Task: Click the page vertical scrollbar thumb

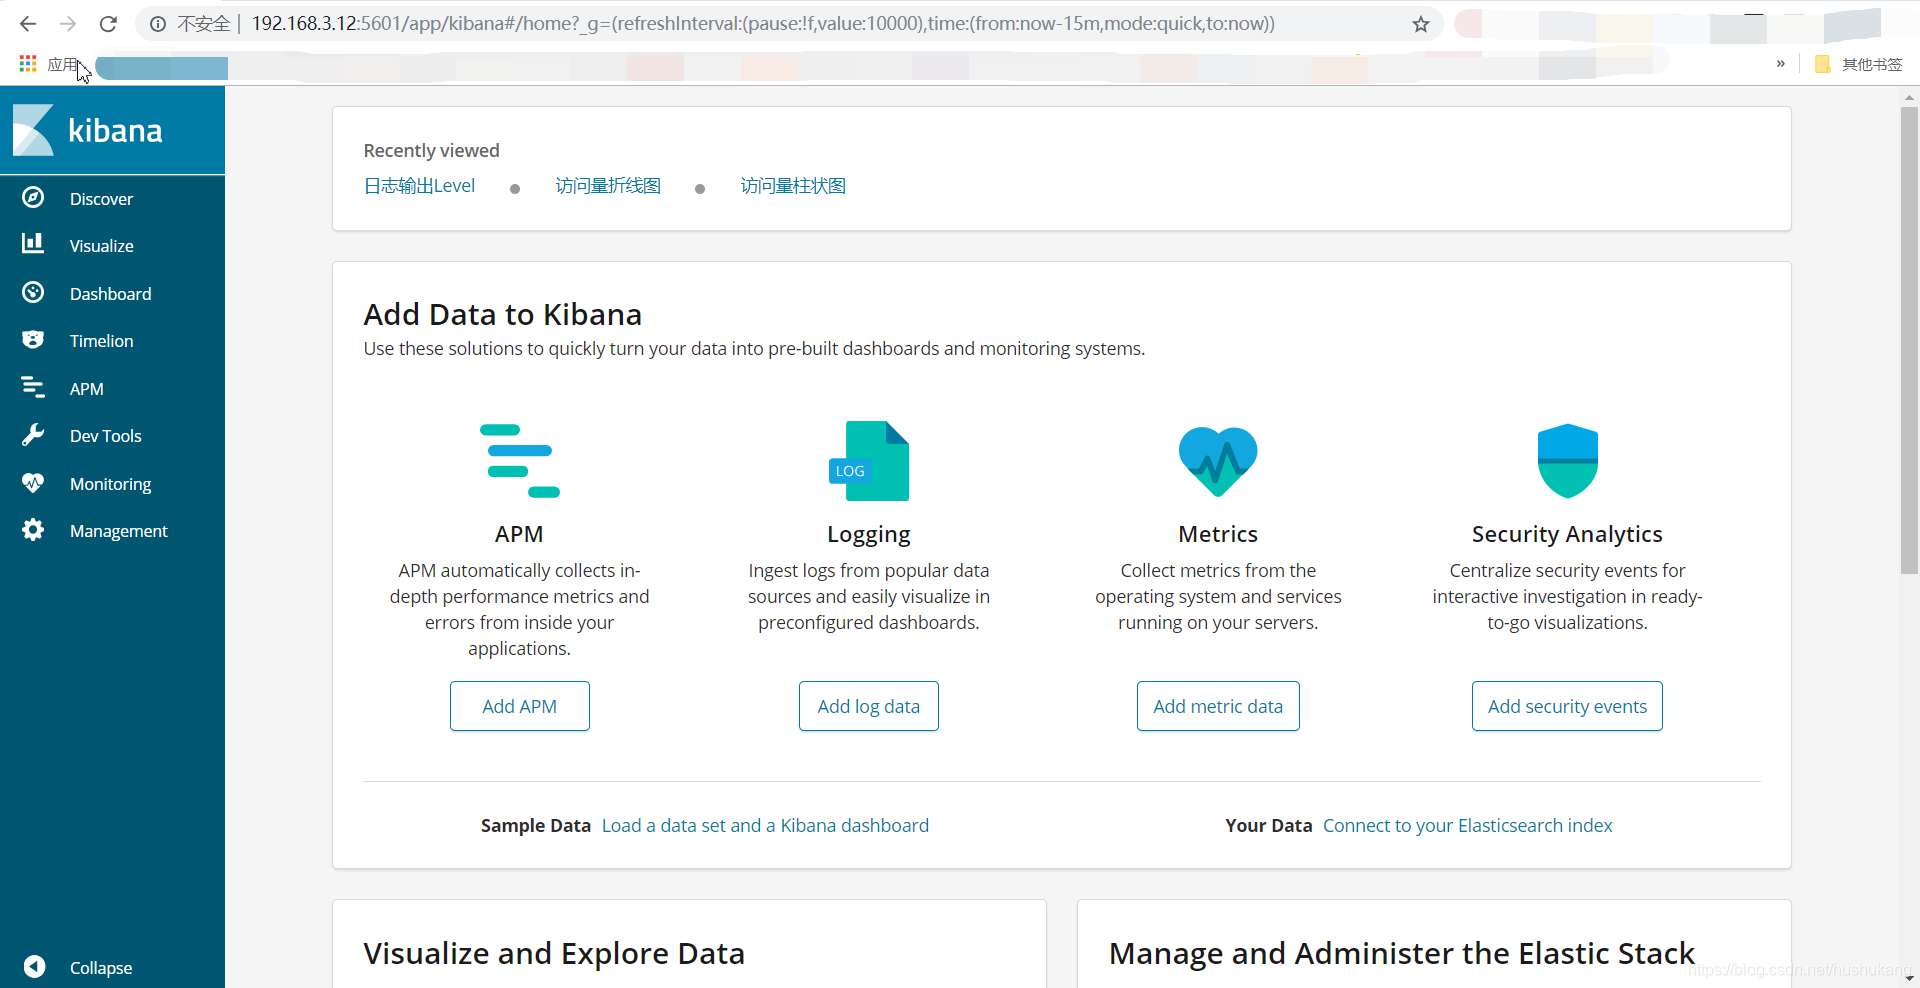Action: point(1909,340)
